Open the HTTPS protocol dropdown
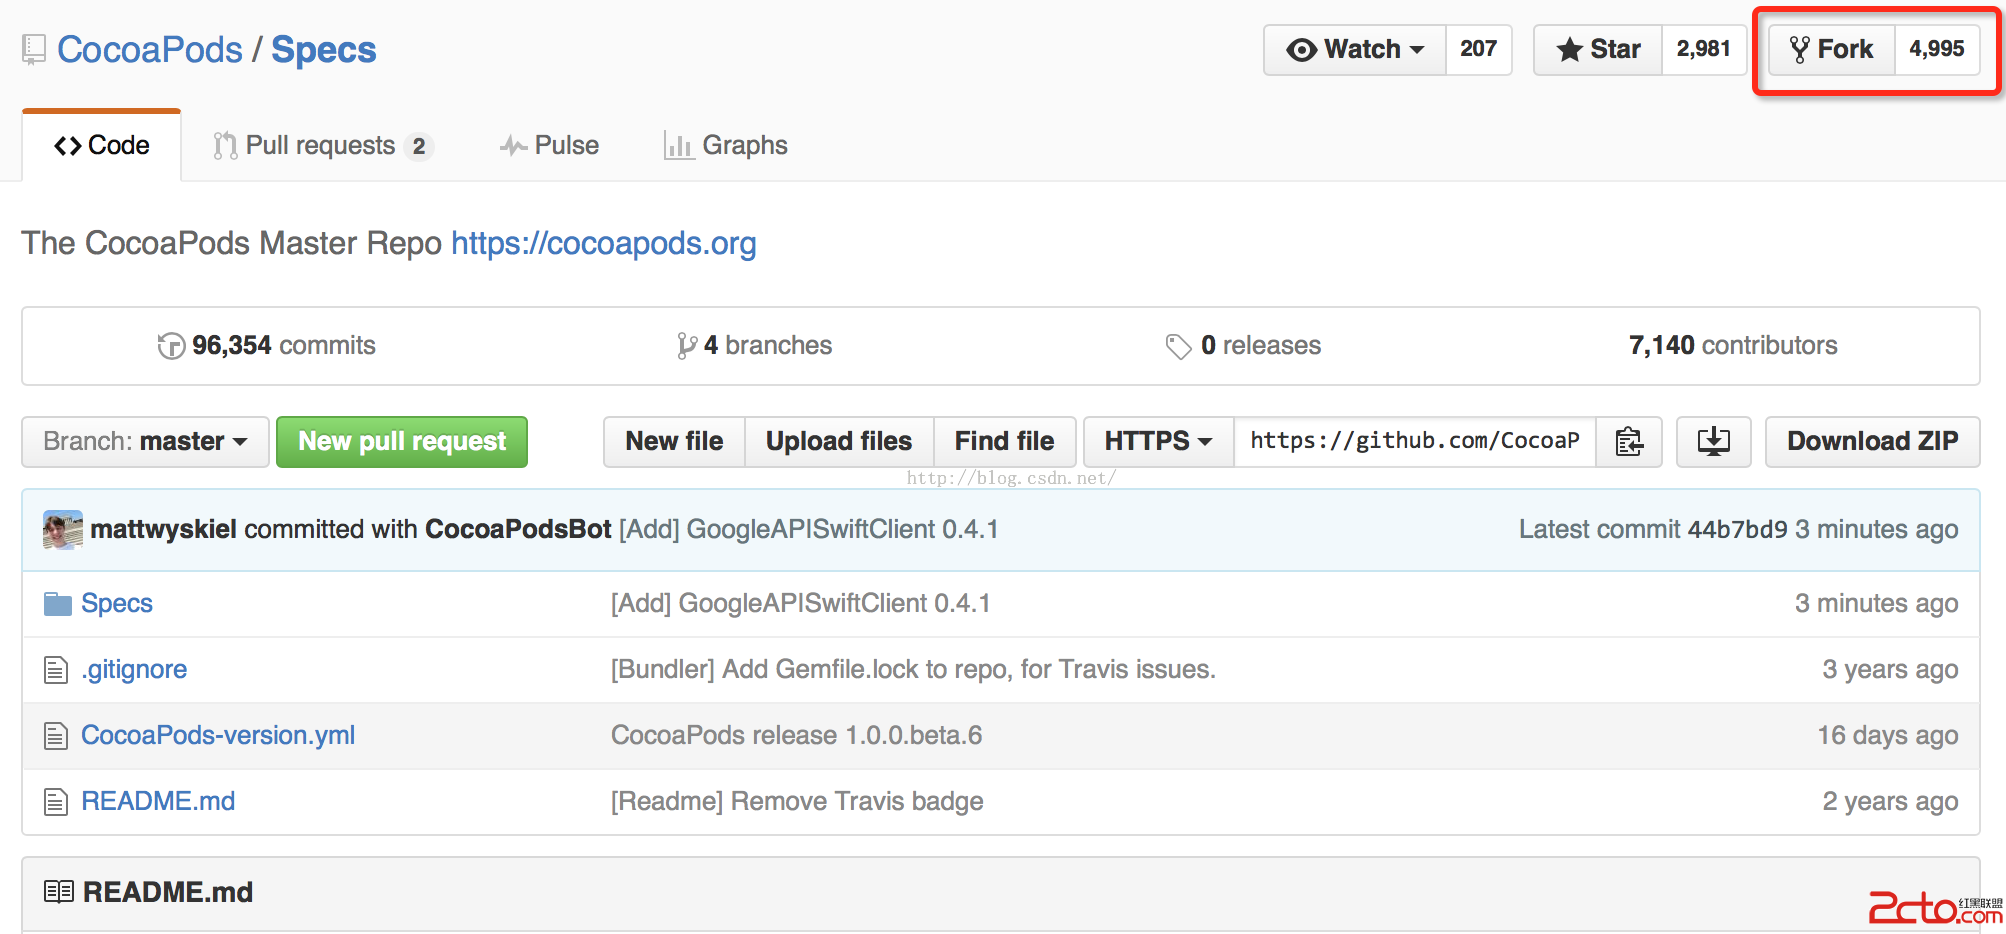This screenshot has width=2006, height=934. (x=1158, y=441)
